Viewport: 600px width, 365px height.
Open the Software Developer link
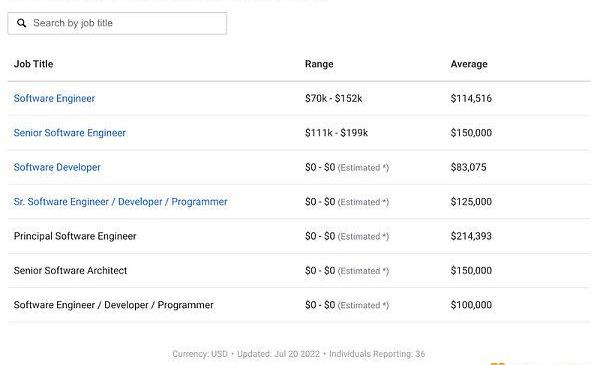tap(57, 167)
